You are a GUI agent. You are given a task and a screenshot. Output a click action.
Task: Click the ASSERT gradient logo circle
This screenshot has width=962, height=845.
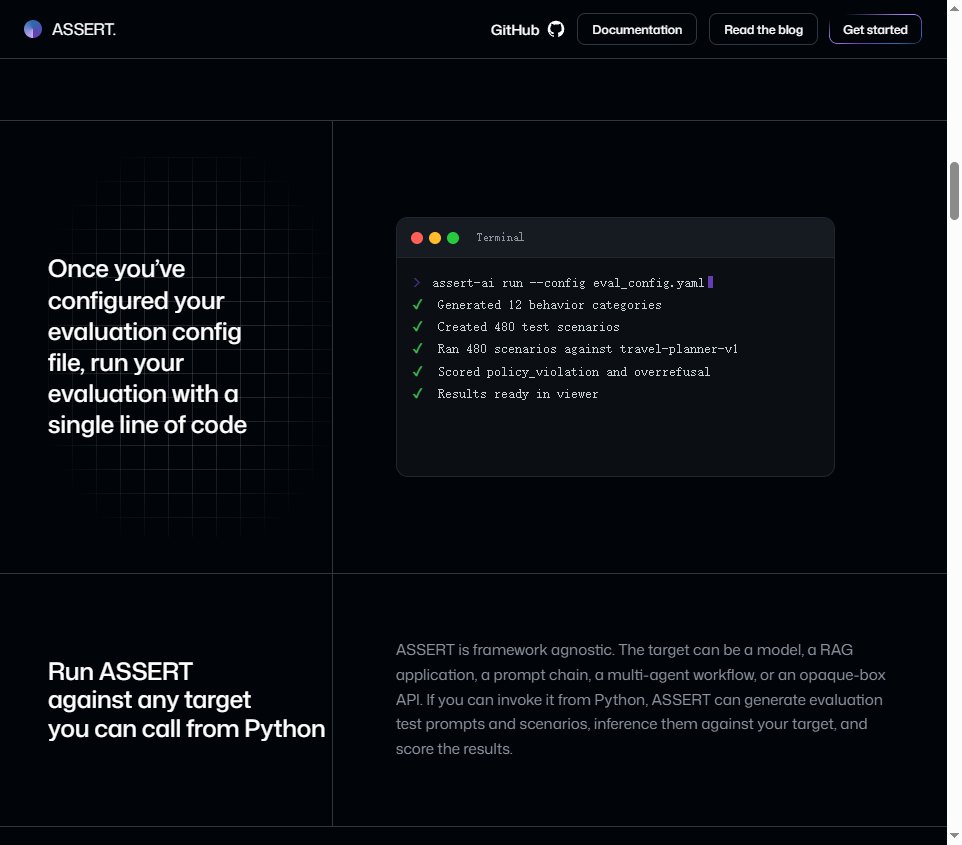click(33, 29)
